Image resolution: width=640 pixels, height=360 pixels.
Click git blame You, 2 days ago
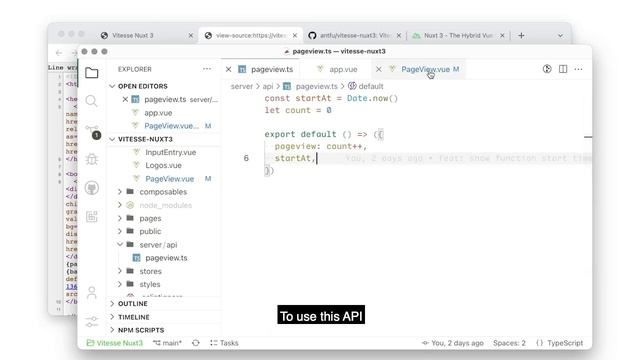pos(453,343)
